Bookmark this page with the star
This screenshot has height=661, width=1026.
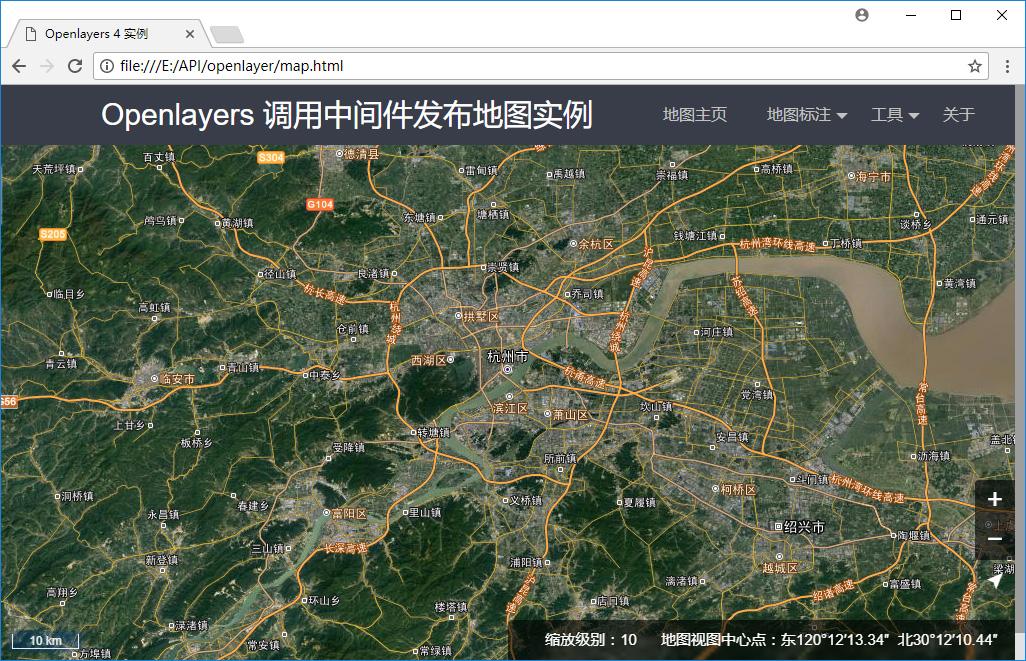point(975,66)
